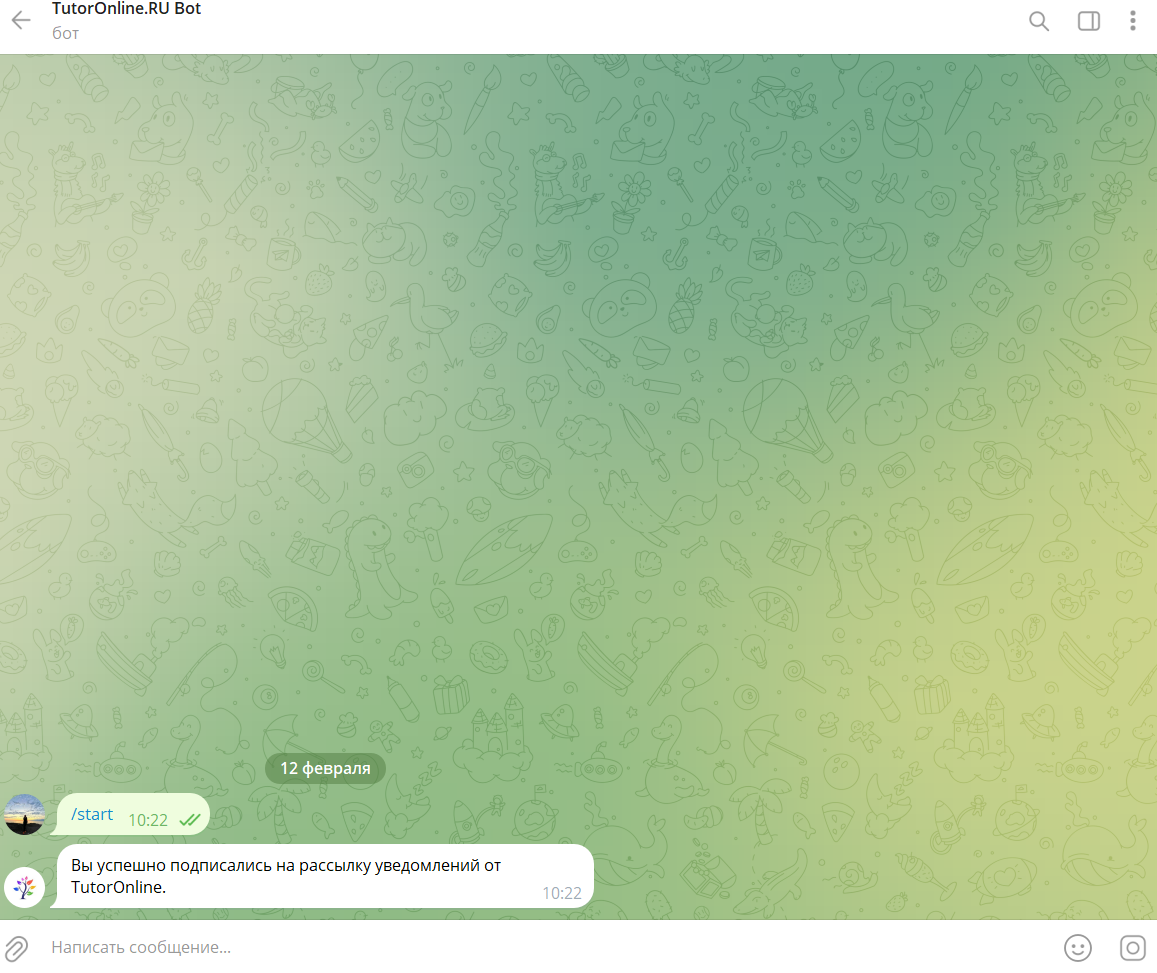The image size is (1157, 973).
Task: Click the 'бот' status label
Action: point(66,33)
